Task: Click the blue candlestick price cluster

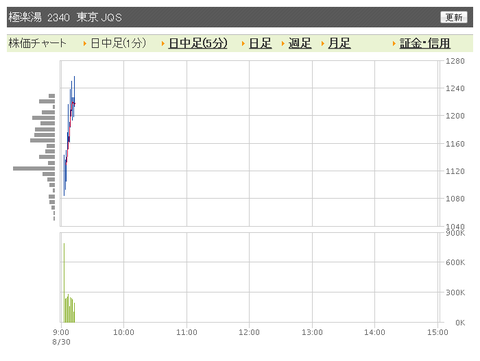Action: tap(69, 136)
